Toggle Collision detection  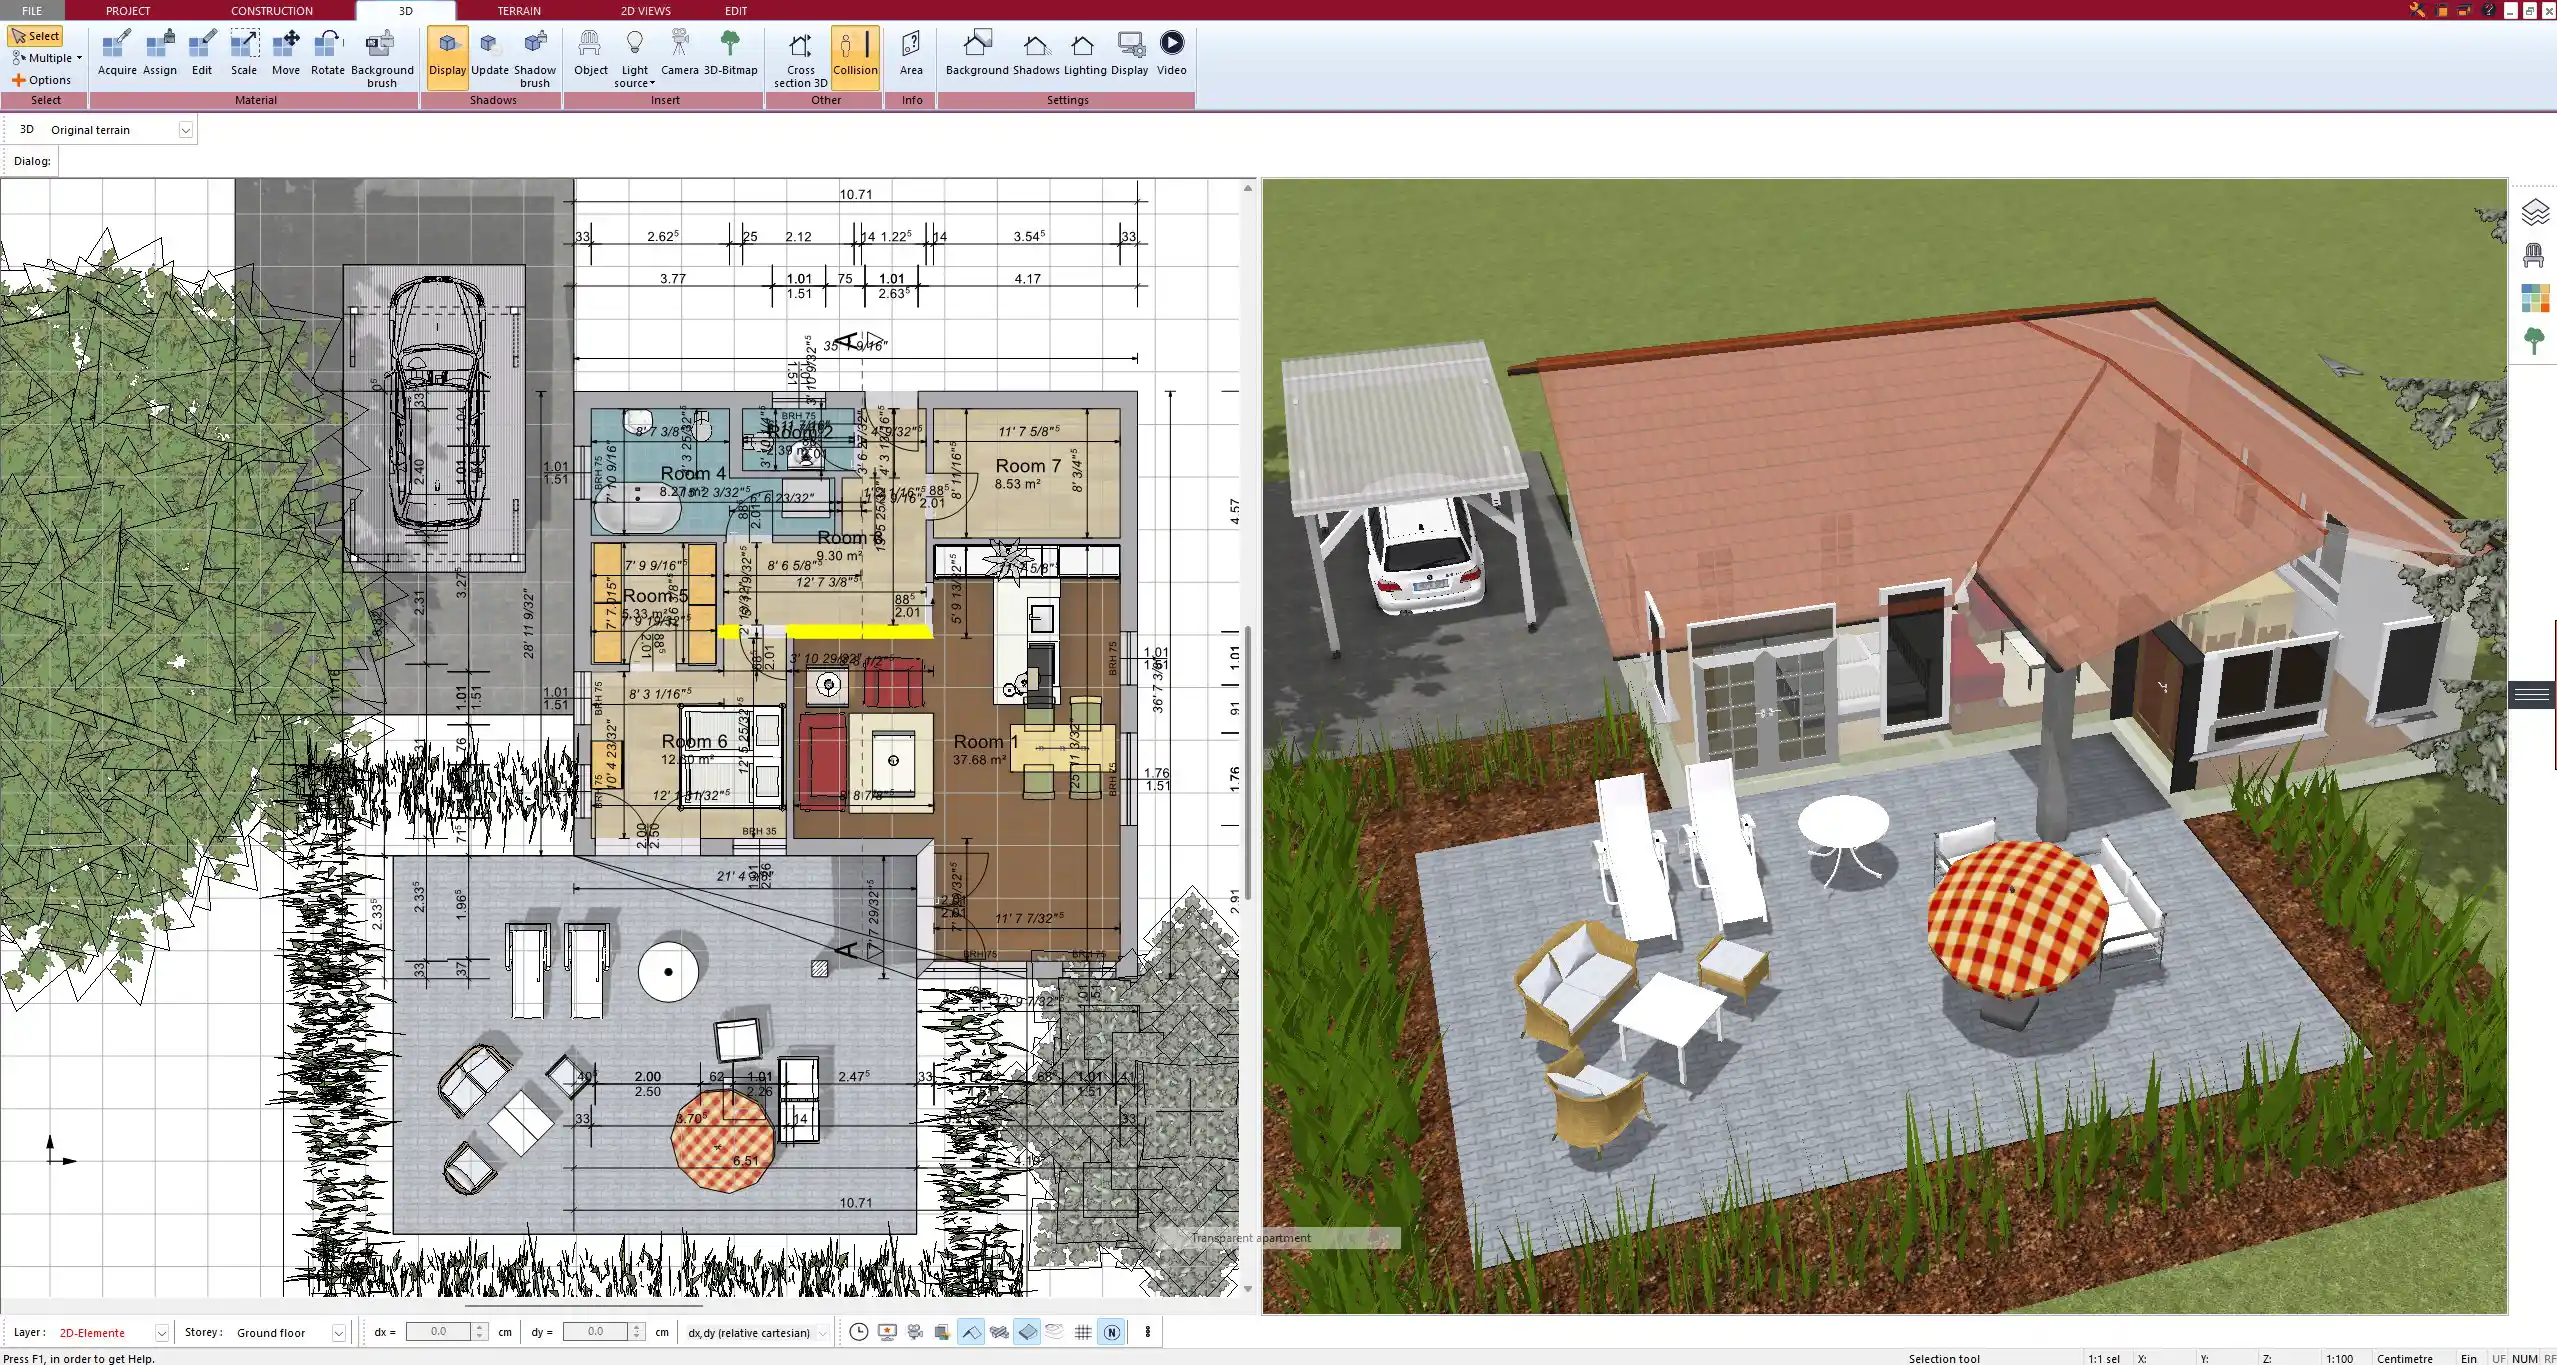coord(855,58)
